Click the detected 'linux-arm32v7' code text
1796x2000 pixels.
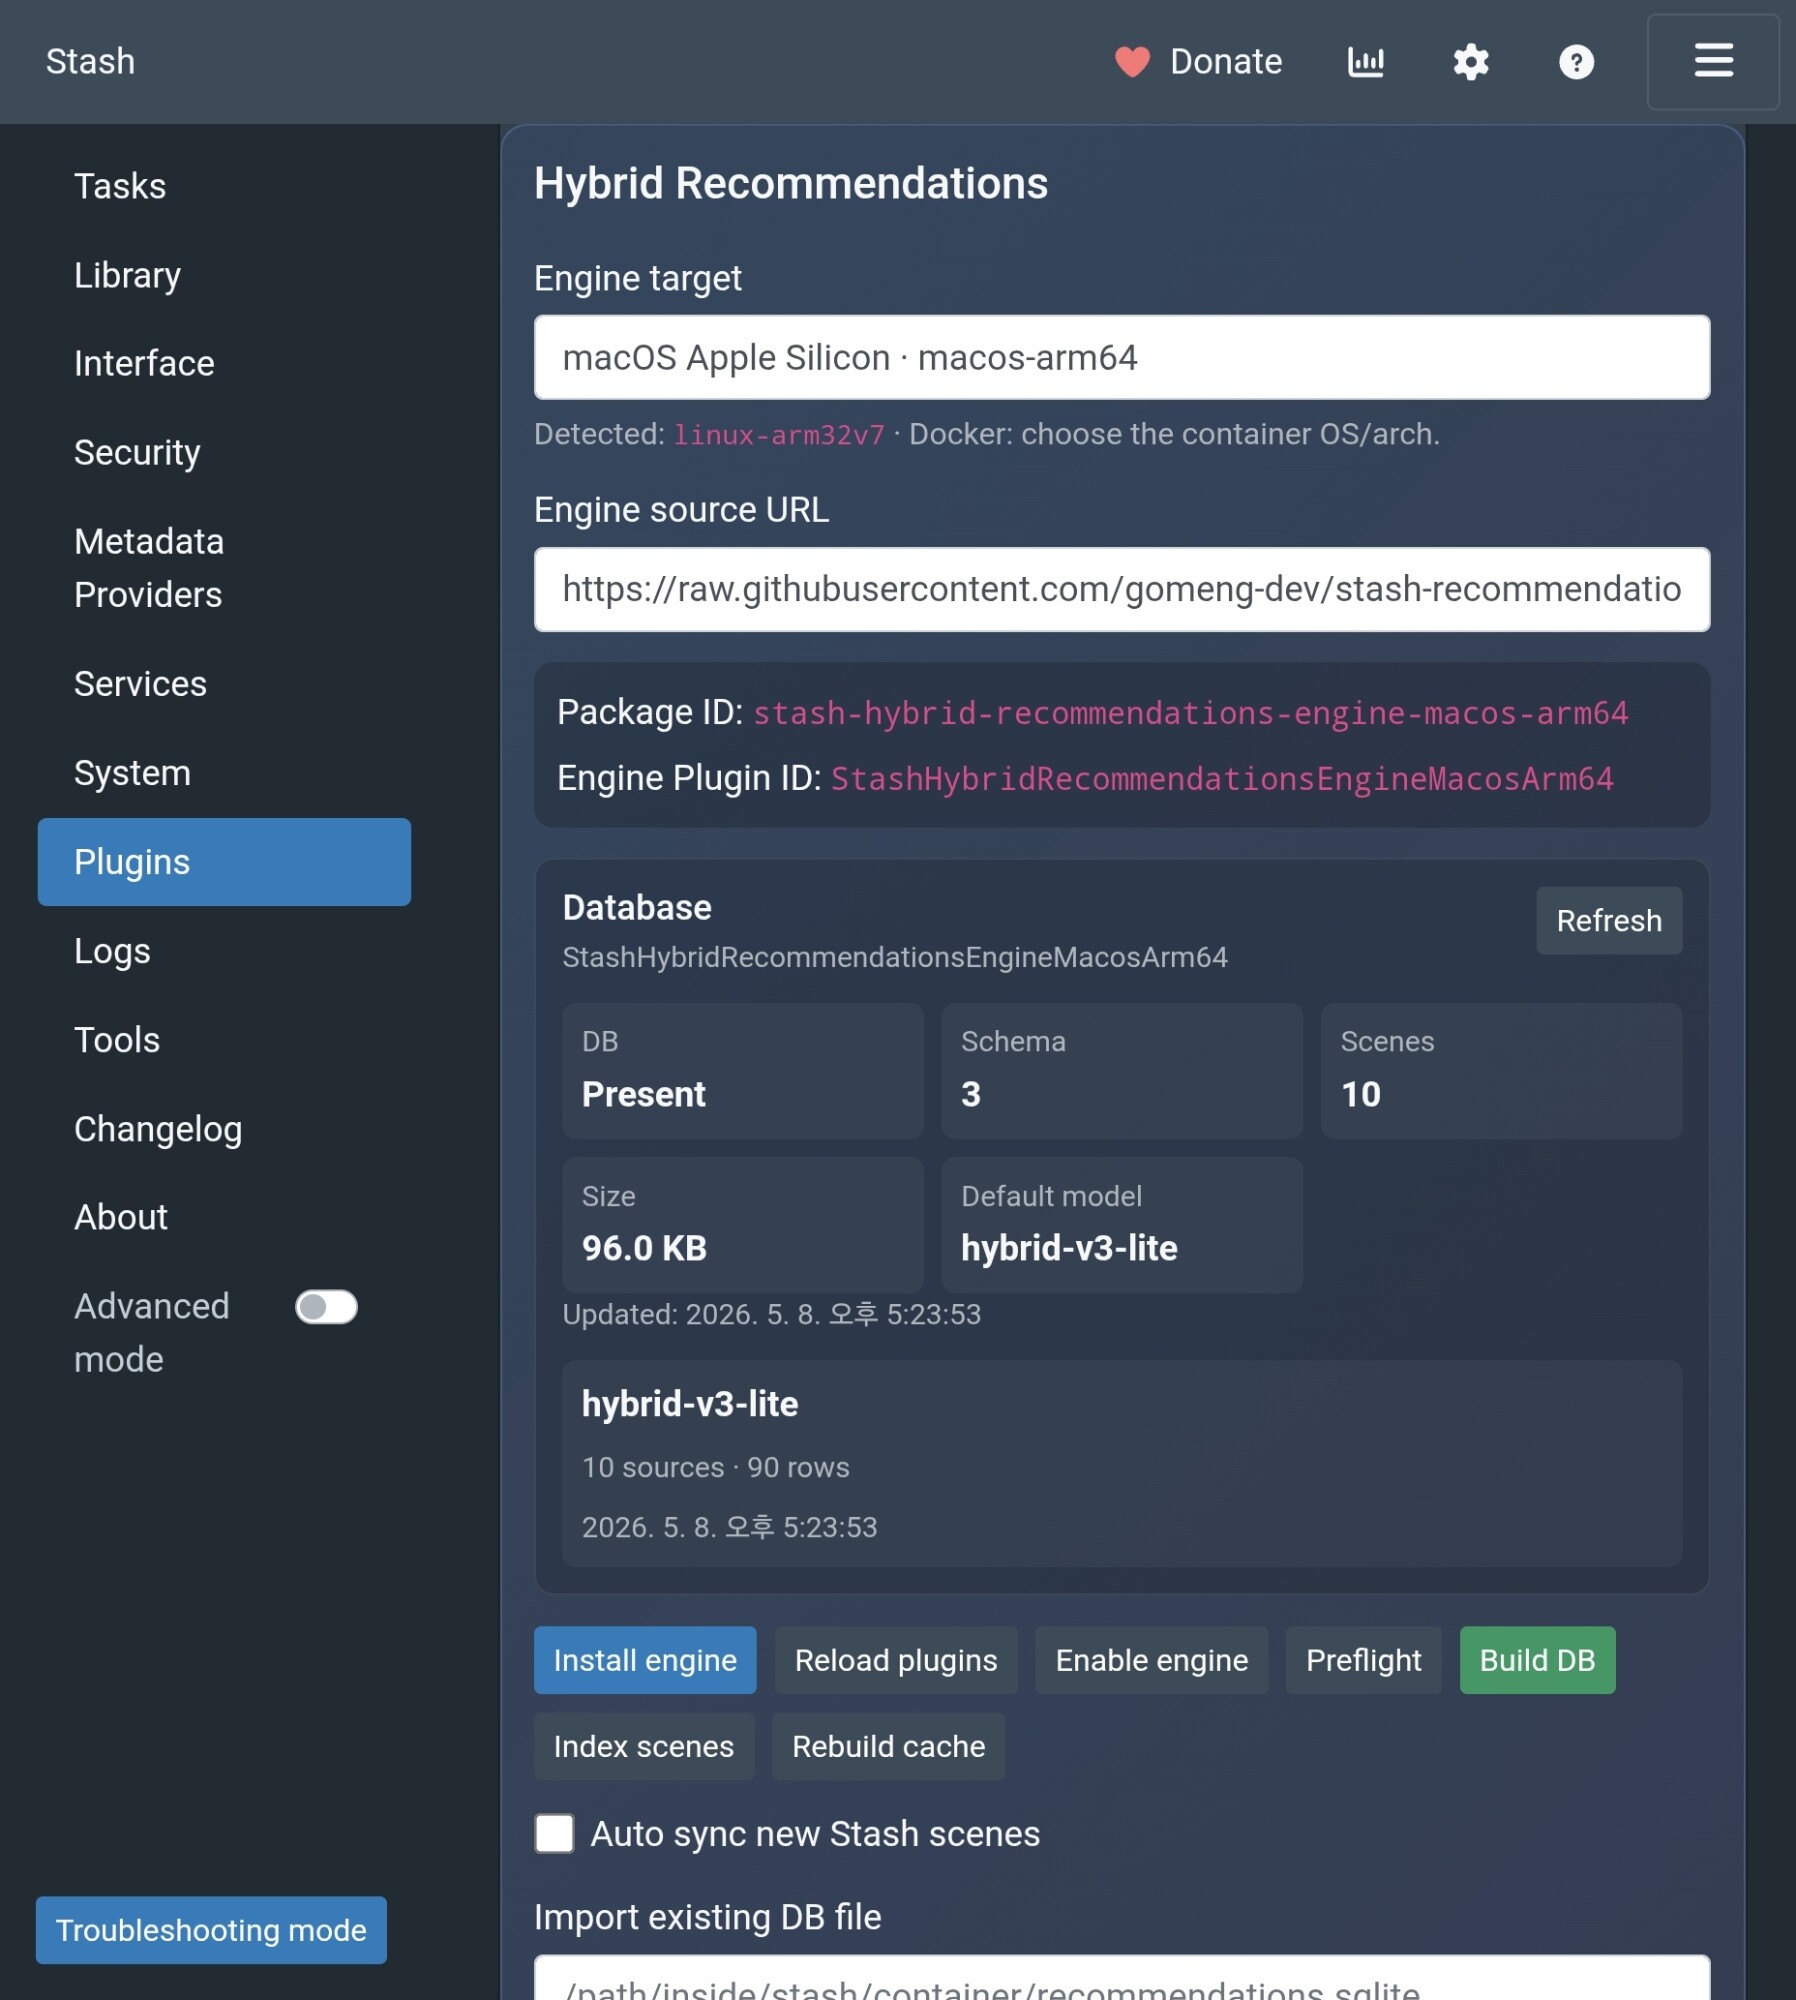(x=779, y=435)
